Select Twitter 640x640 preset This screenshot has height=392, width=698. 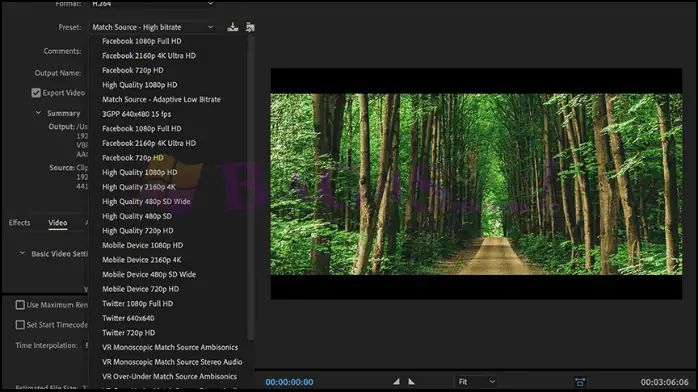pos(128,318)
